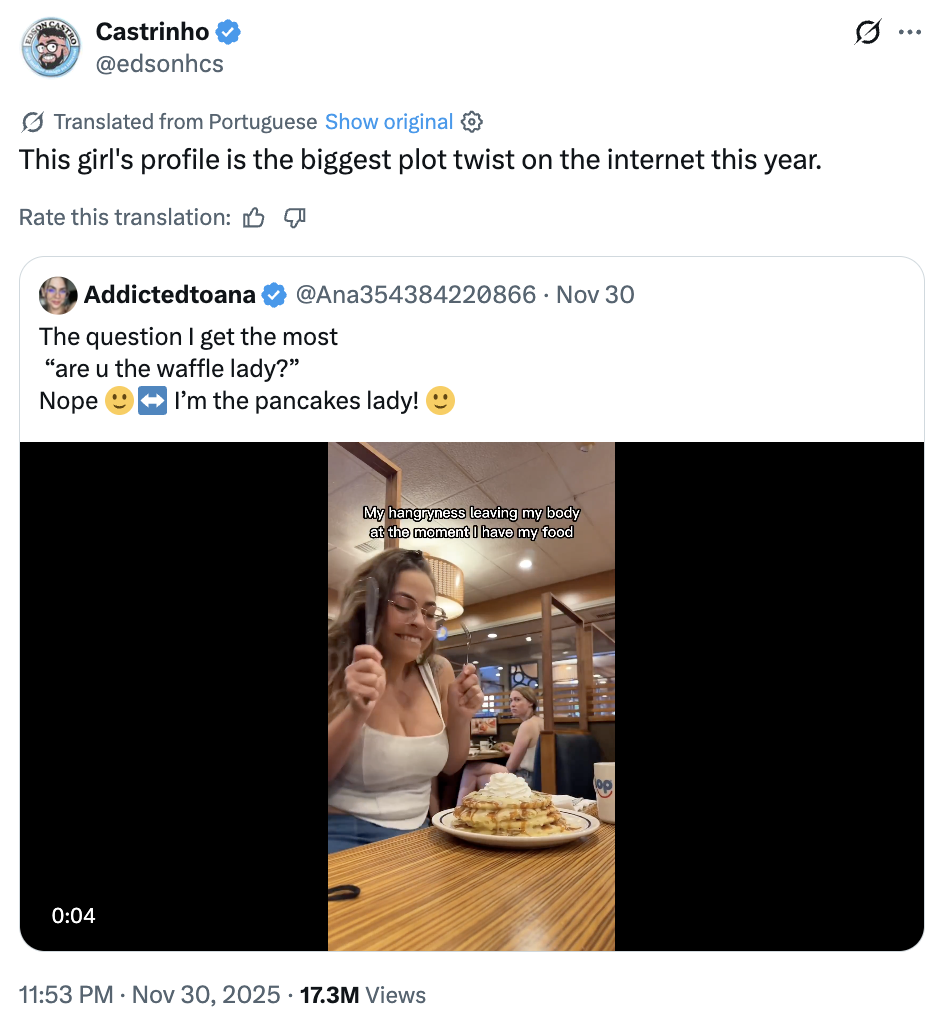The height and width of the screenshot is (1028, 946).
Task: Open the post options ellipsis menu
Action: coord(911,31)
